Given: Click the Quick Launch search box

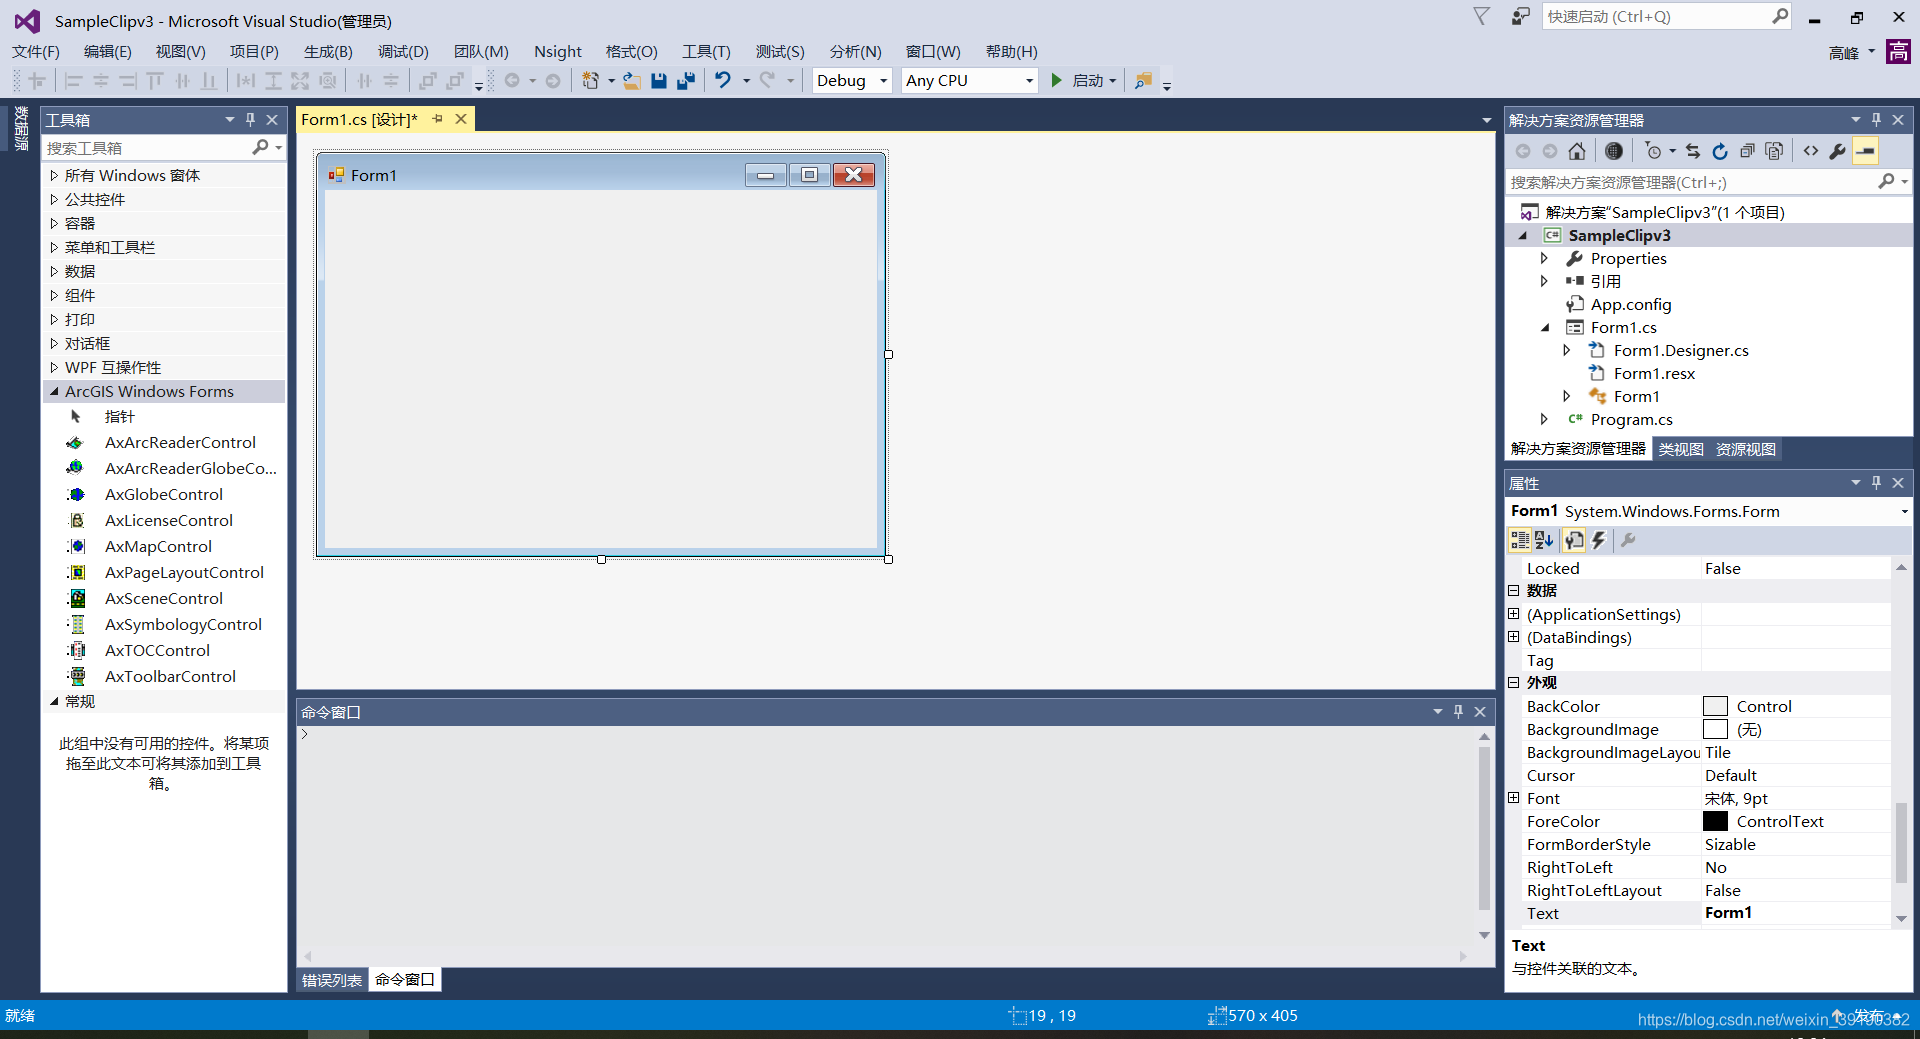Looking at the screenshot, I should [1657, 17].
